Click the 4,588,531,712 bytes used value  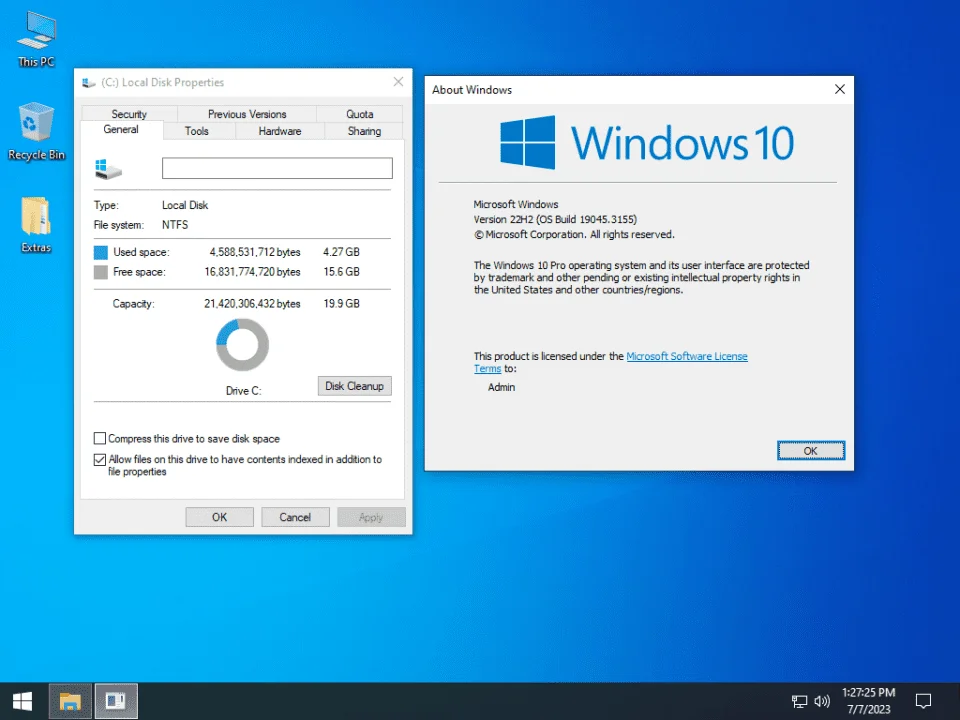click(x=255, y=252)
